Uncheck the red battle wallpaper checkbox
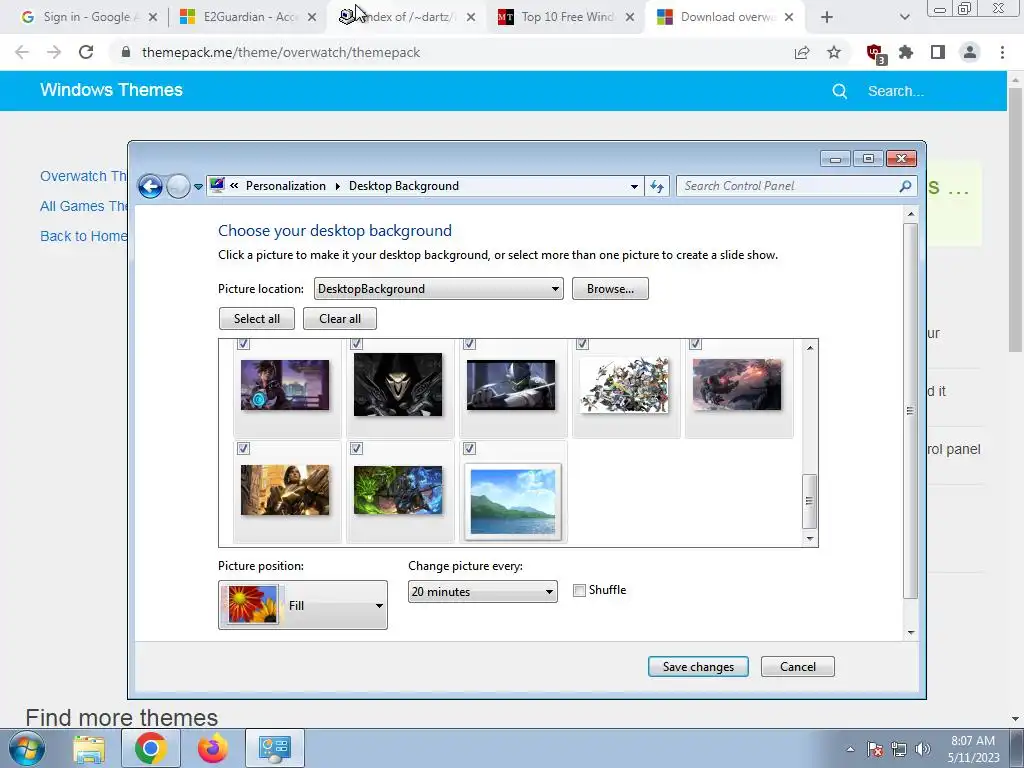 696,344
